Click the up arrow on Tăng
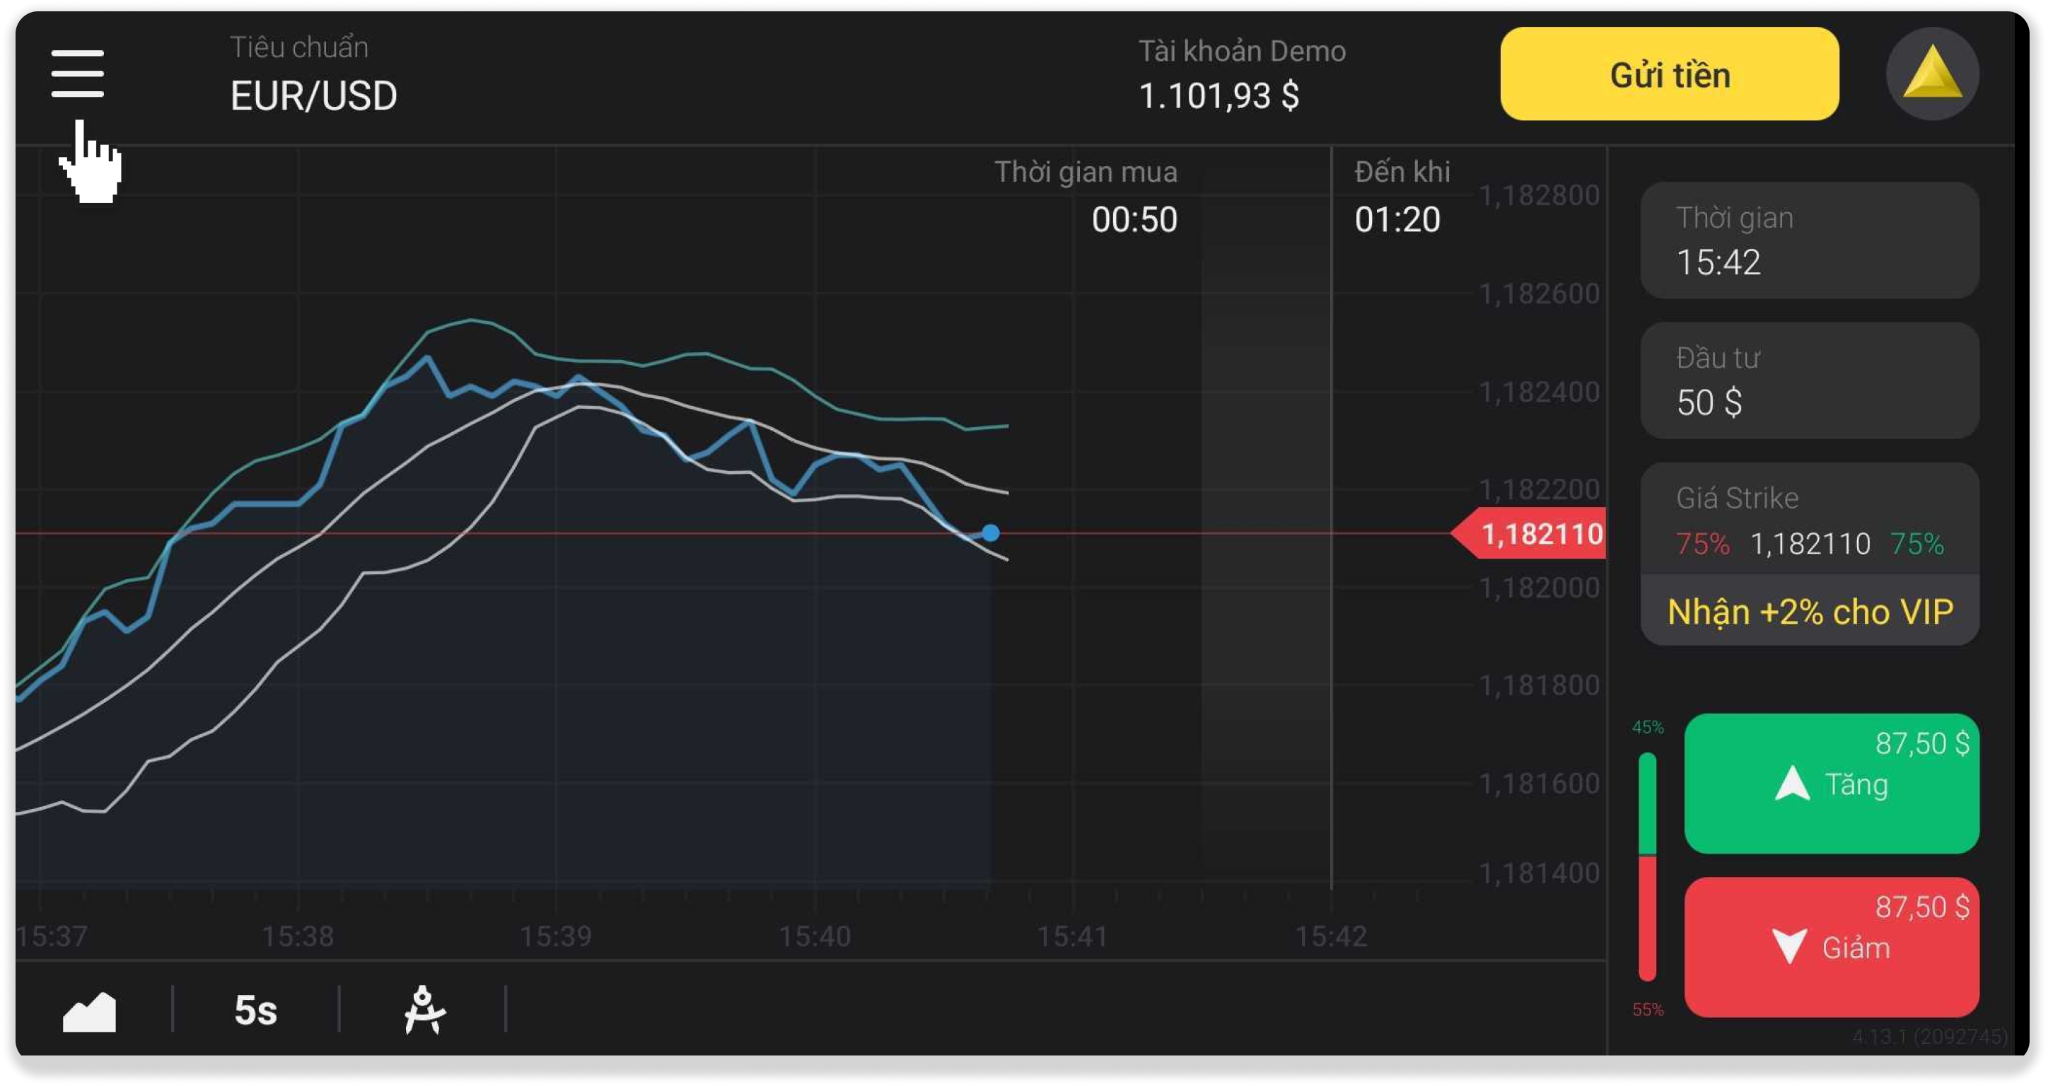 click(x=1792, y=784)
